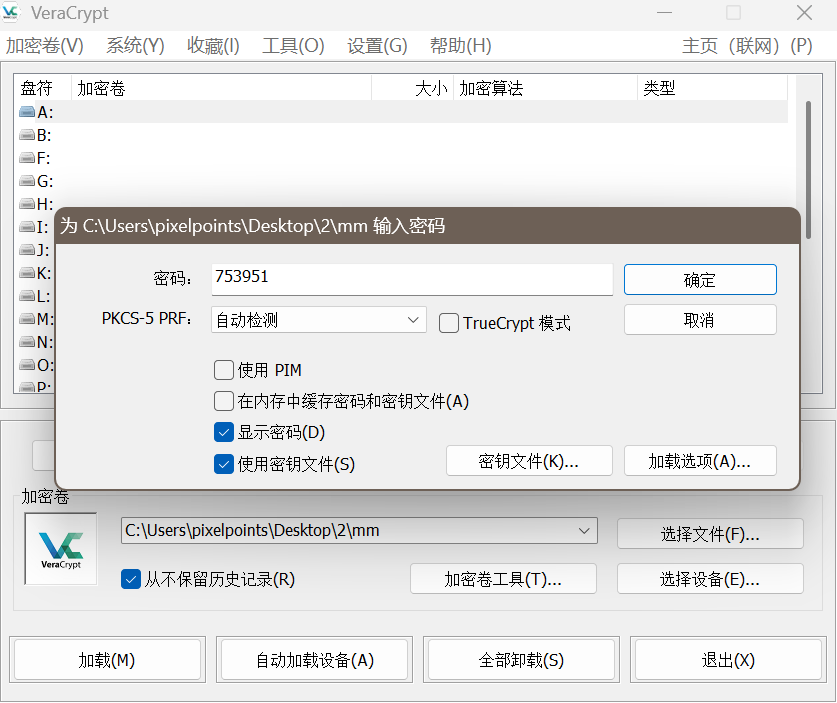
Task: Click the 盘符 column header
Action: pyautogui.click(x=43, y=88)
